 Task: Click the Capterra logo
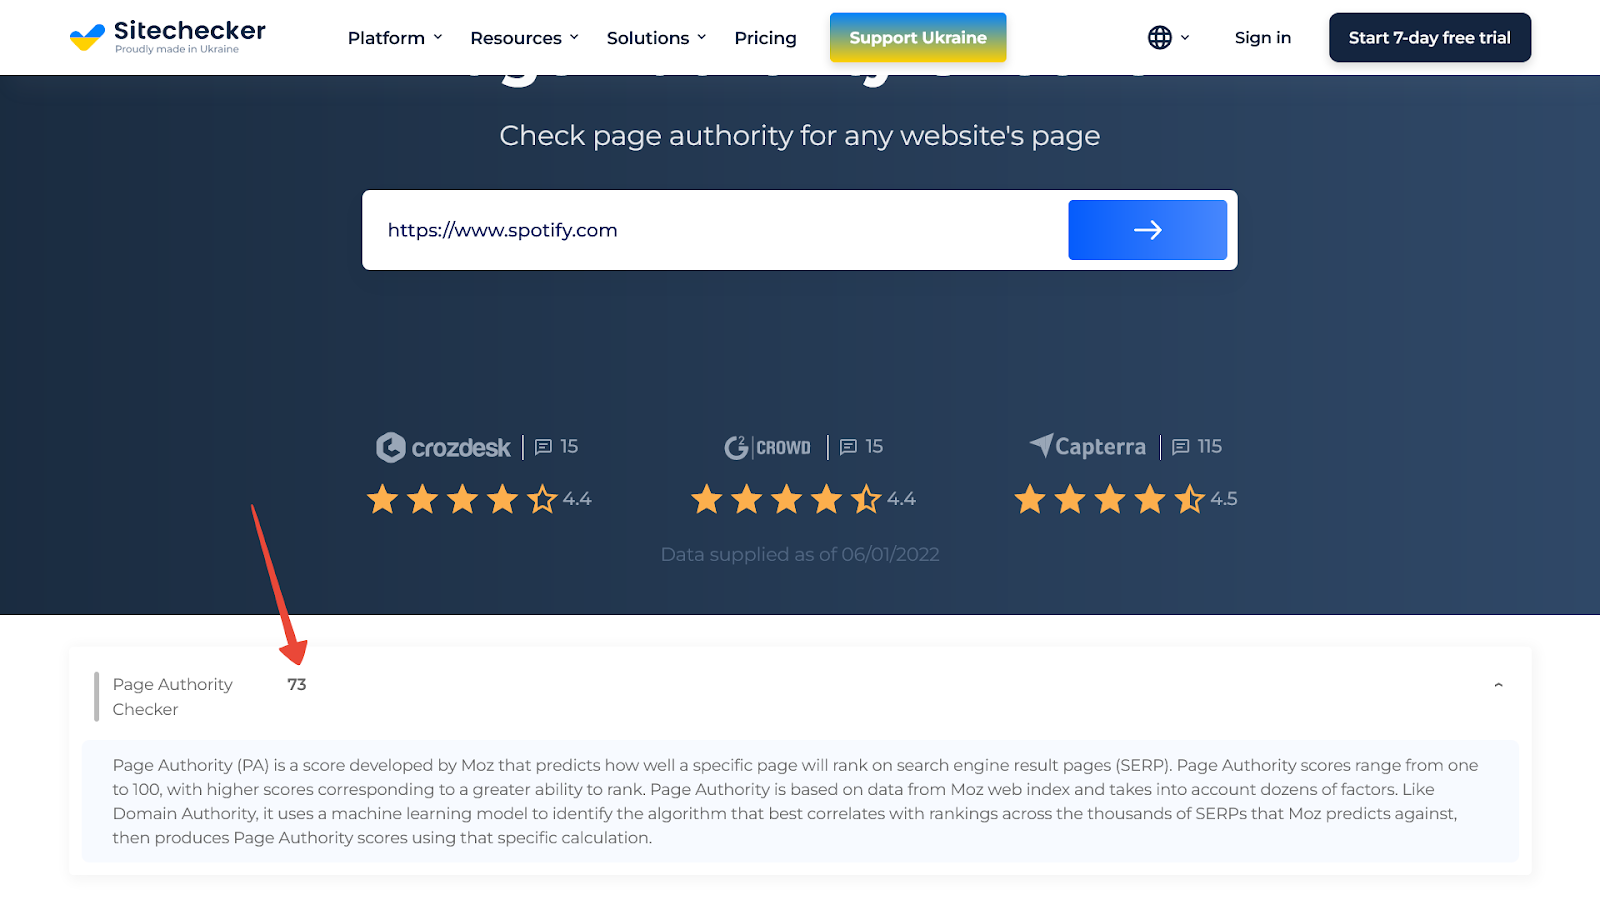[1088, 446]
